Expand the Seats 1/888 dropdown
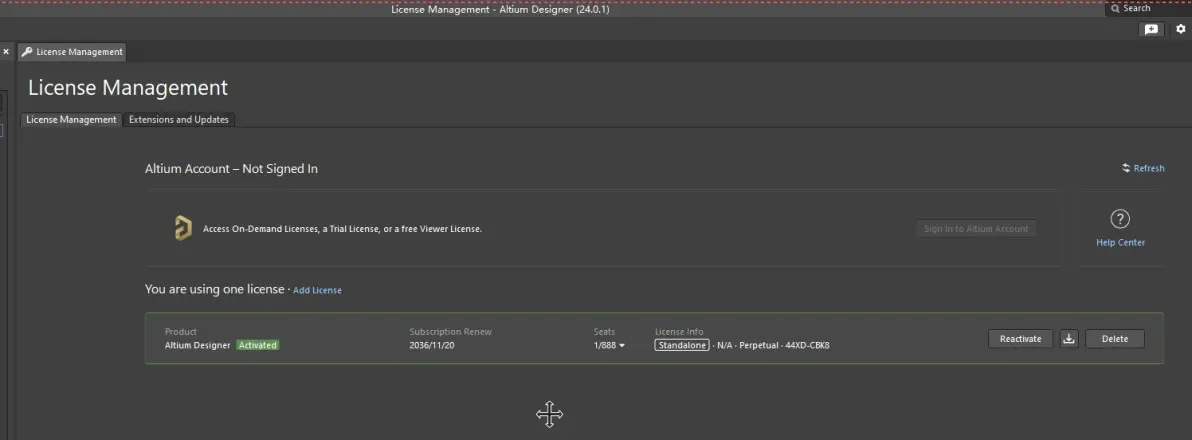Image resolution: width=1192 pixels, height=440 pixels. pyautogui.click(x=609, y=345)
